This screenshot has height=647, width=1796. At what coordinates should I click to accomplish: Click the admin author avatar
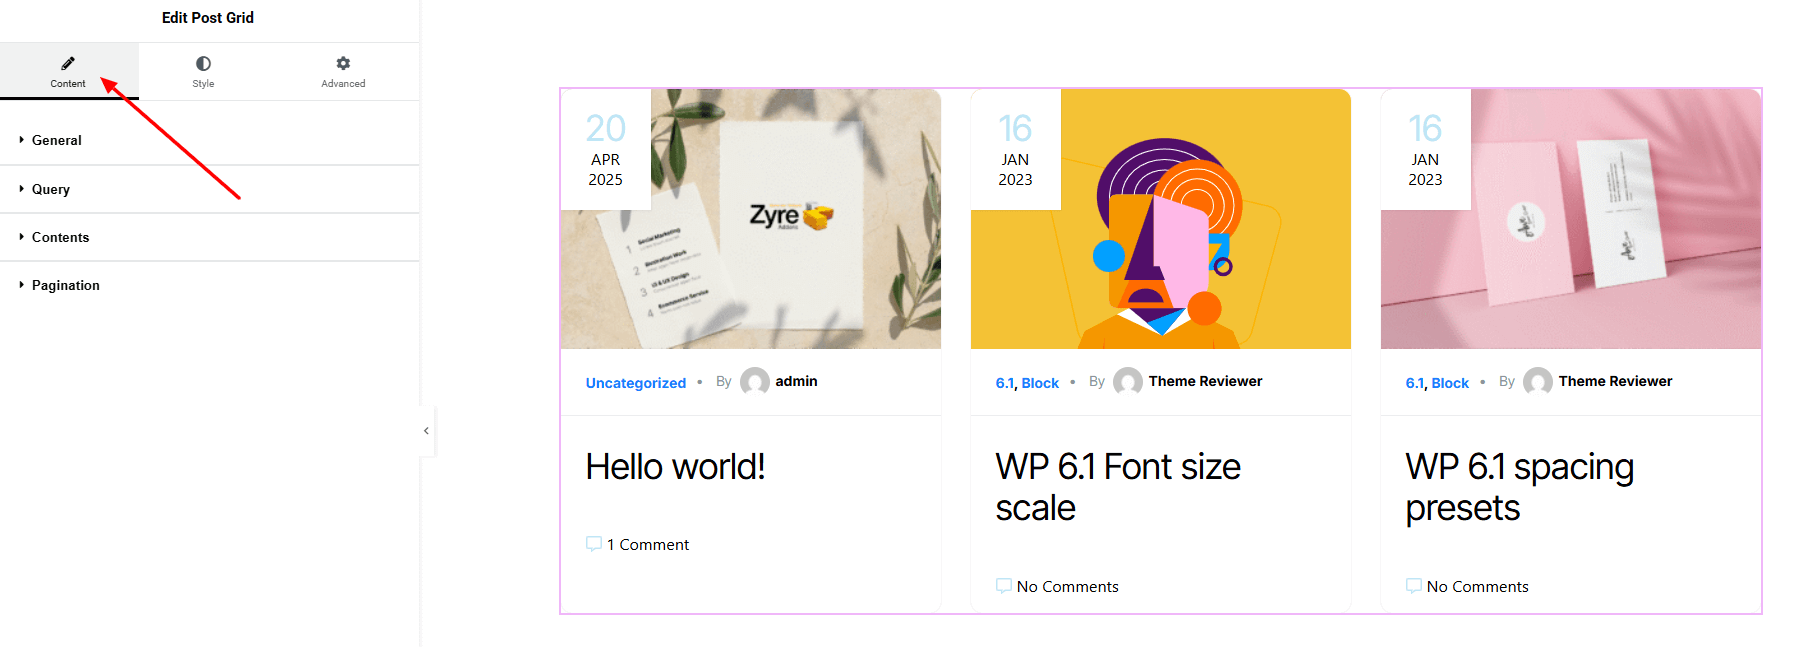click(x=755, y=382)
